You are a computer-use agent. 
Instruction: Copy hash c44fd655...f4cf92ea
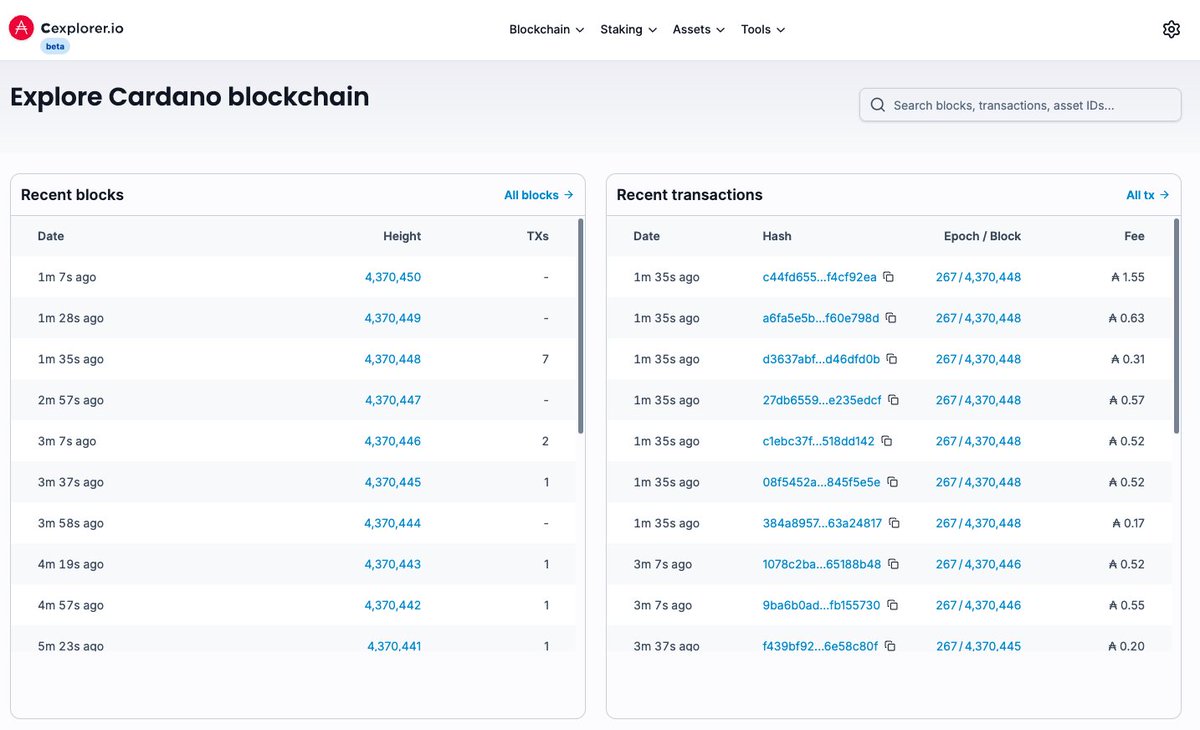(x=888, y=277)
